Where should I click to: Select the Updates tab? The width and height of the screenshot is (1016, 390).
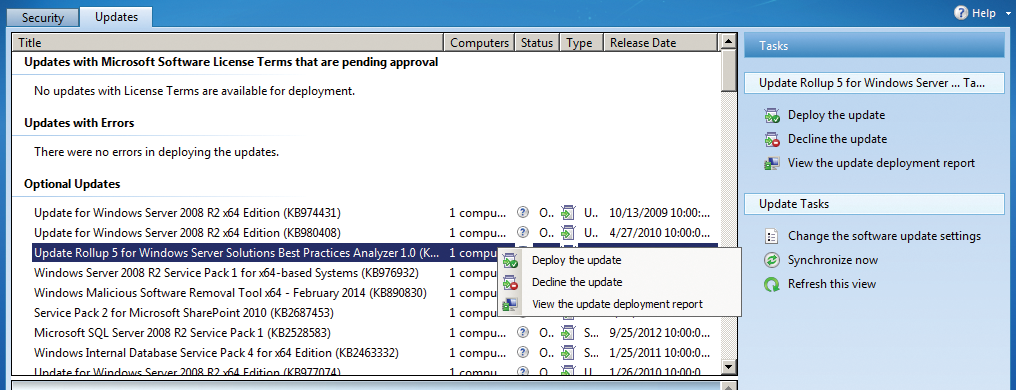click(116, 17)
